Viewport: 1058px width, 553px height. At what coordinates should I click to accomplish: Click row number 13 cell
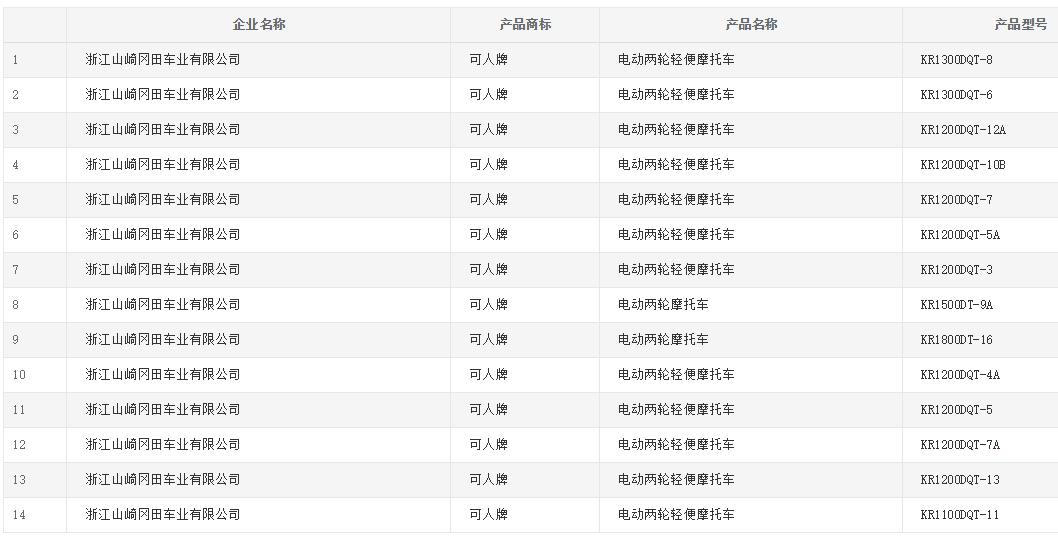pyautogui.click(x=35, y=481)
